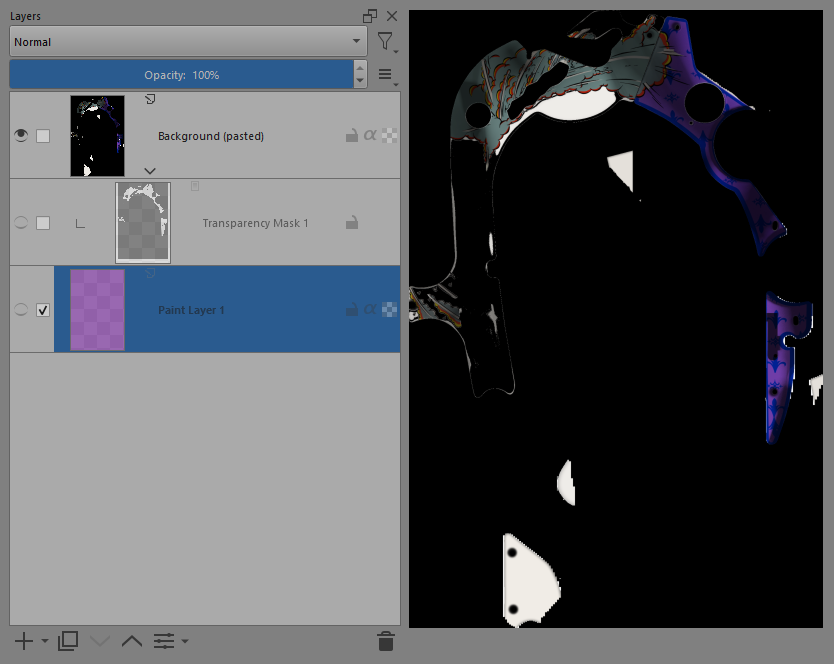
Task: Tick the Transparency Mask 1 checkbox
Action: click(x=43, y=223)
